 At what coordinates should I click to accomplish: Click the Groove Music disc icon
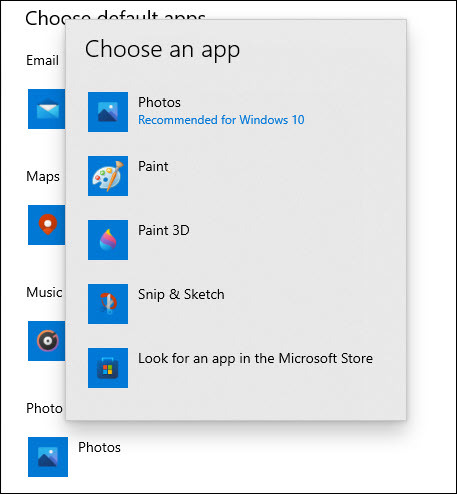click(x=47, y=341)
